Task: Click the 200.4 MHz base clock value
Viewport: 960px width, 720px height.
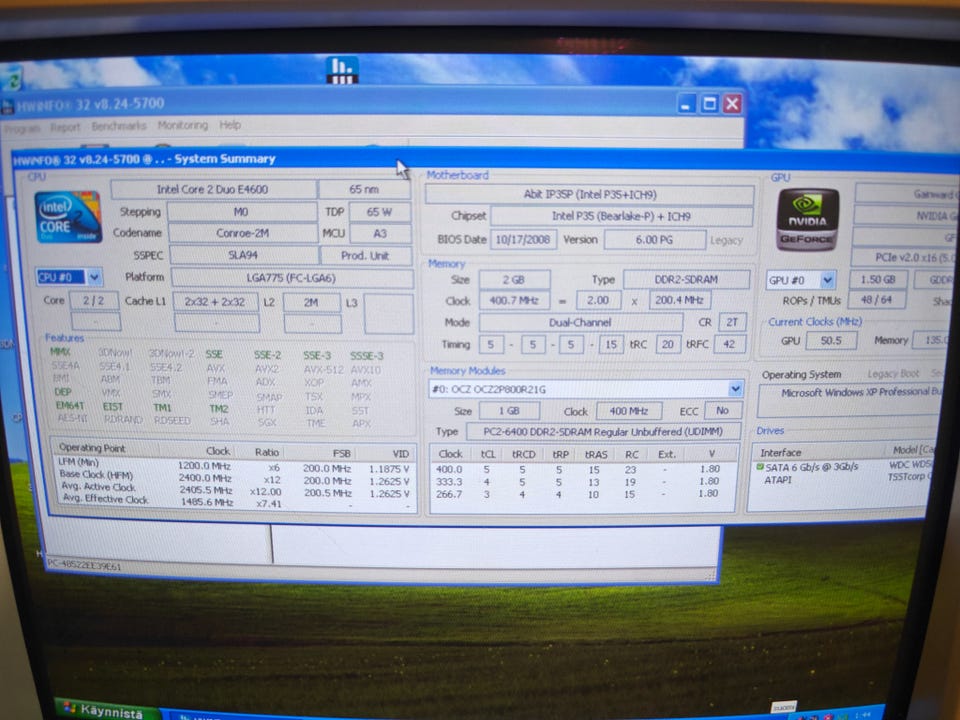Action: point(680,300)
